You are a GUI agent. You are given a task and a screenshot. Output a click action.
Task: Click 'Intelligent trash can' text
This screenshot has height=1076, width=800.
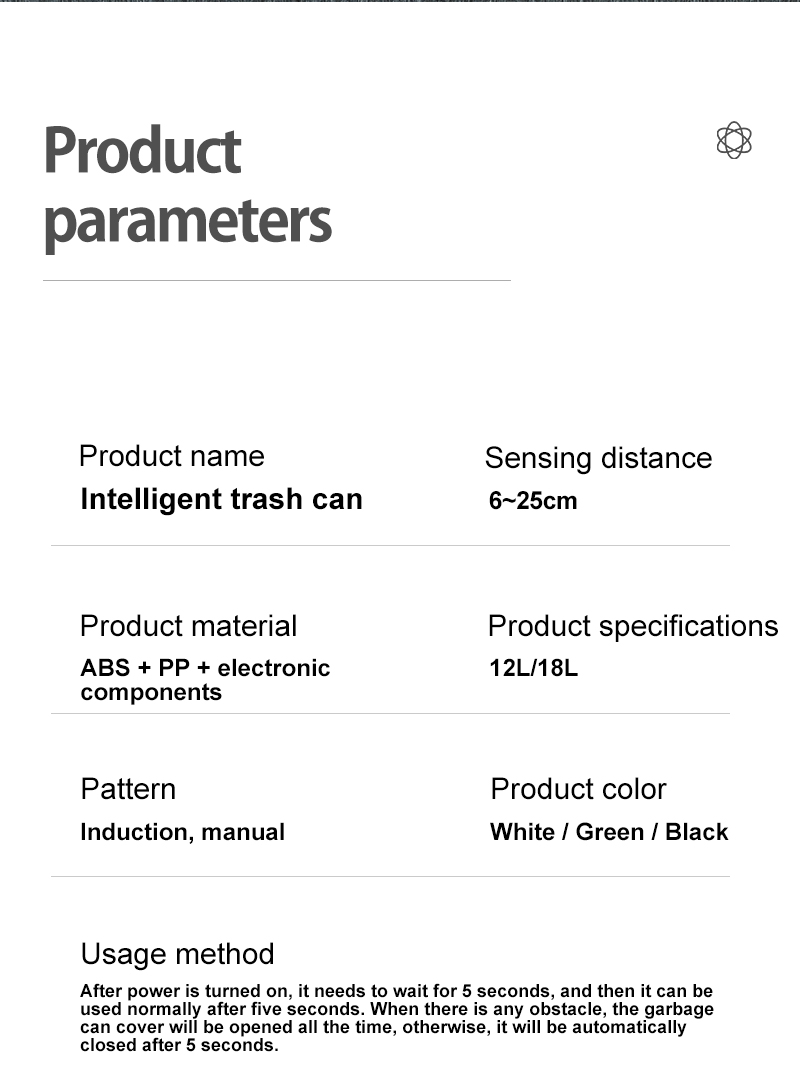221,499
